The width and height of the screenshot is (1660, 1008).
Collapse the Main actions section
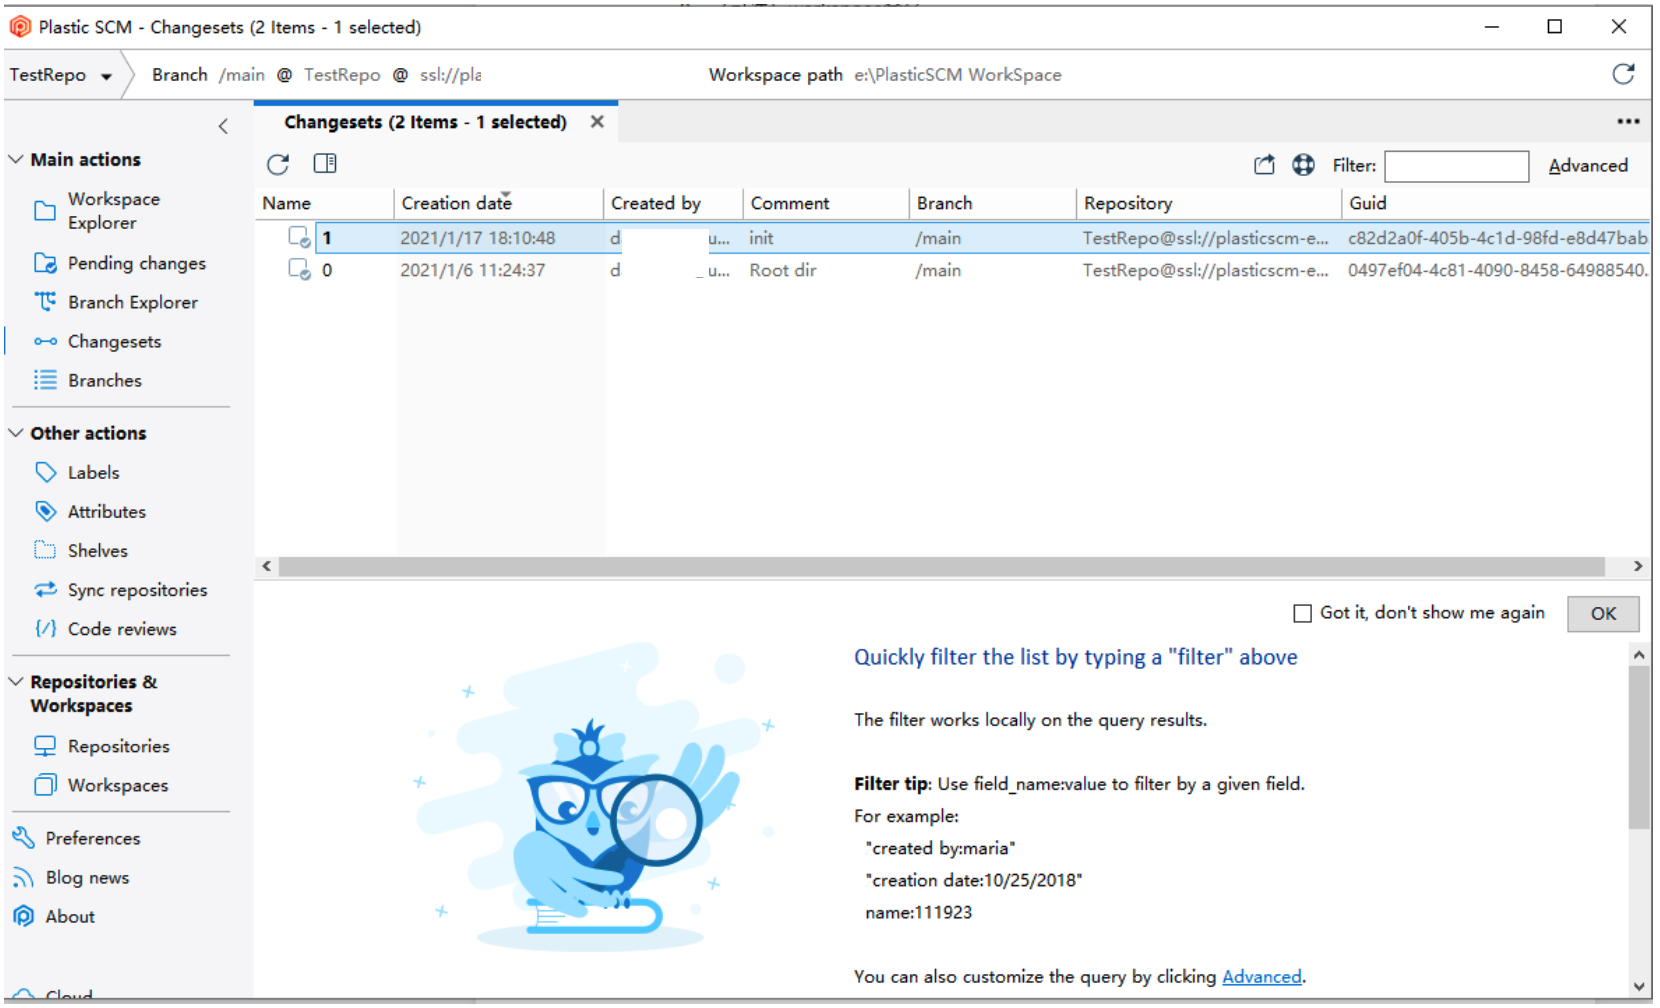pos(16,159)
